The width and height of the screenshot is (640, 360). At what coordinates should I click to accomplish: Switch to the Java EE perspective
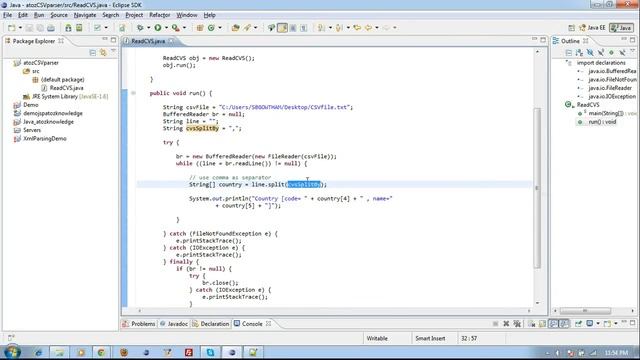click(592, 28)
